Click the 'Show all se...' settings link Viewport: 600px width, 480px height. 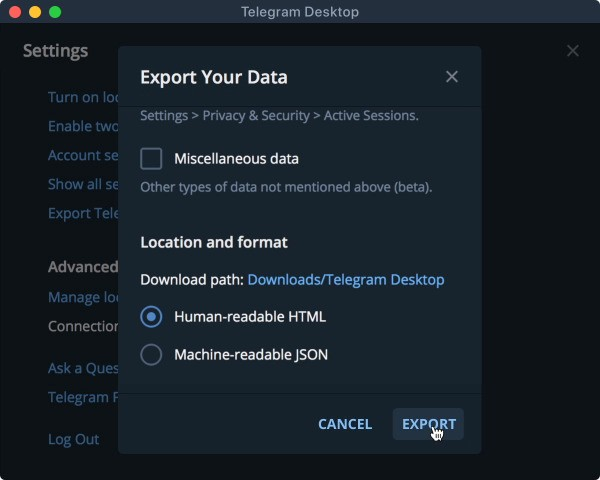[x=83, y=185]
